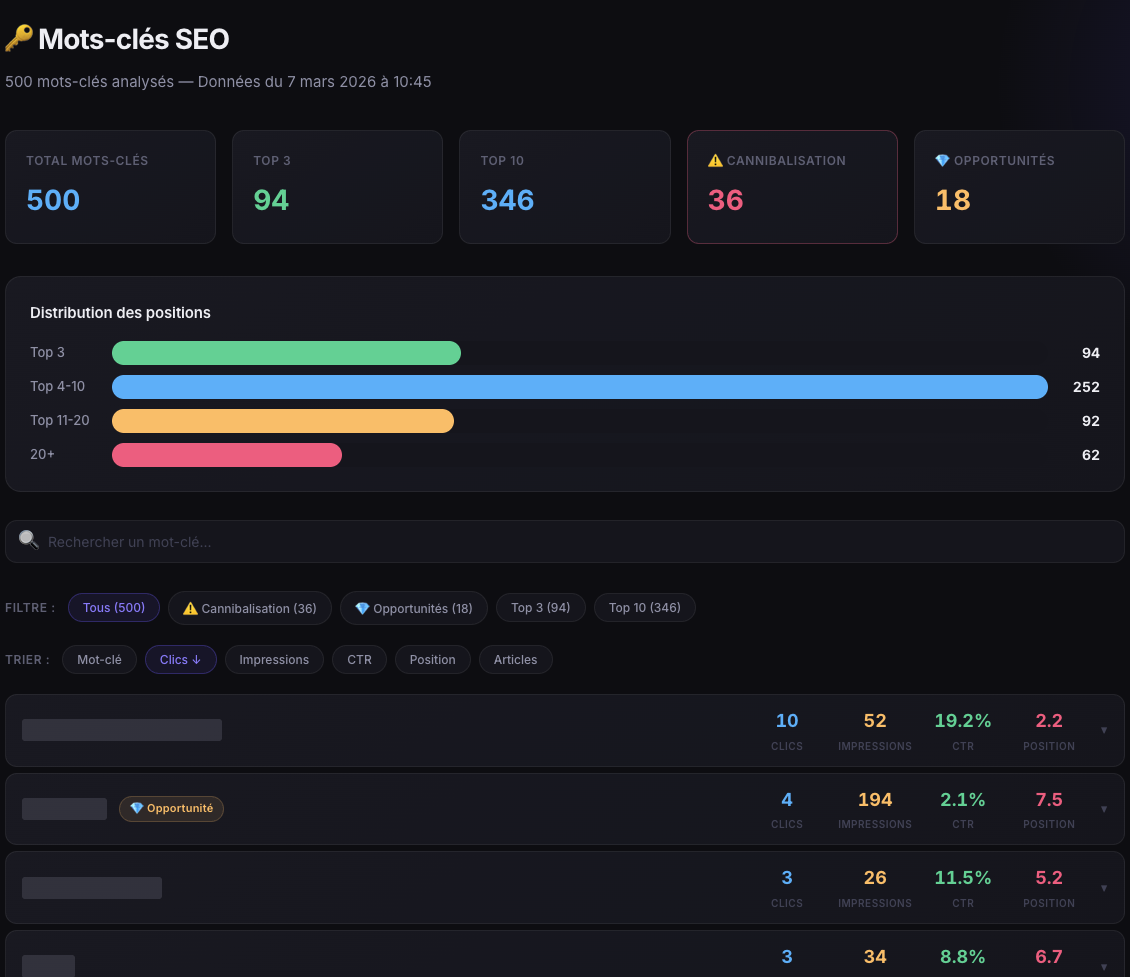Expand the row with 194 impressions
The height and width of the screenshot is (977, 1130).
pyautogui.click(x=1104, y=809)
